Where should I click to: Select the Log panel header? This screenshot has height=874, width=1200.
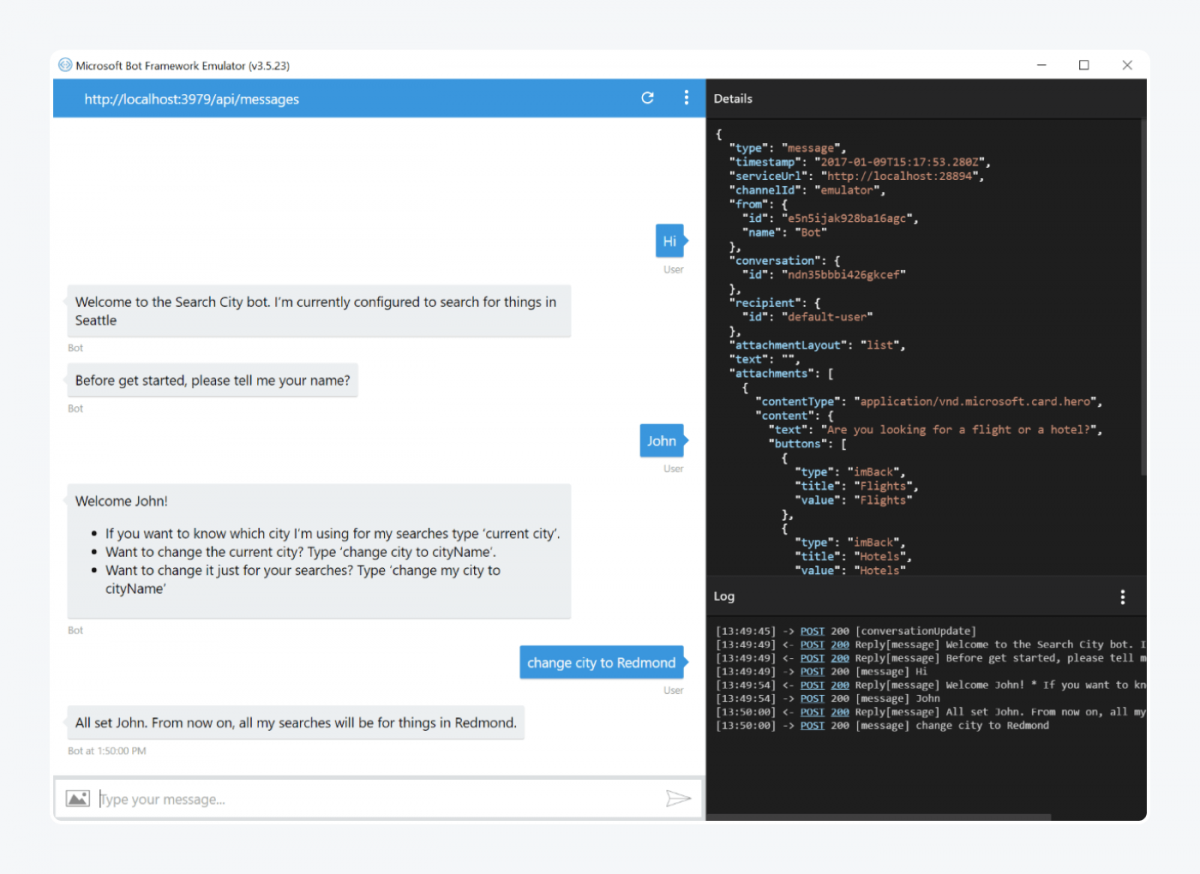pos(724,596)
